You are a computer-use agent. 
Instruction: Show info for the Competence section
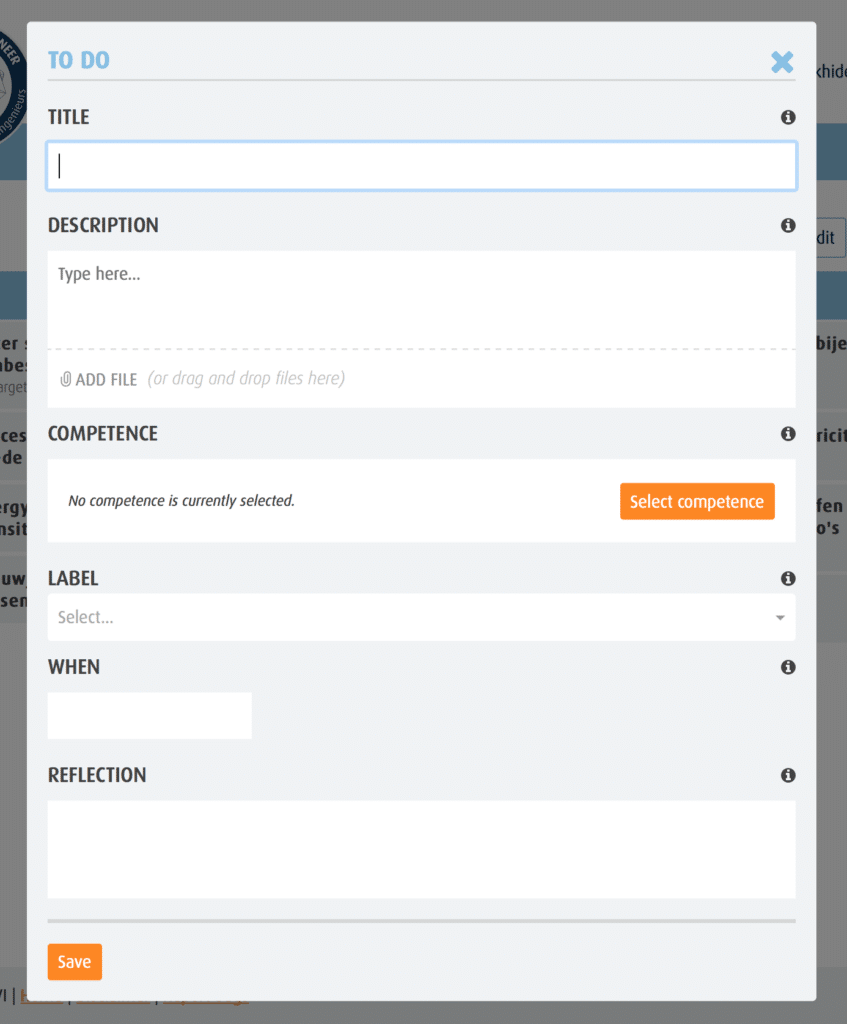(788, 434)
